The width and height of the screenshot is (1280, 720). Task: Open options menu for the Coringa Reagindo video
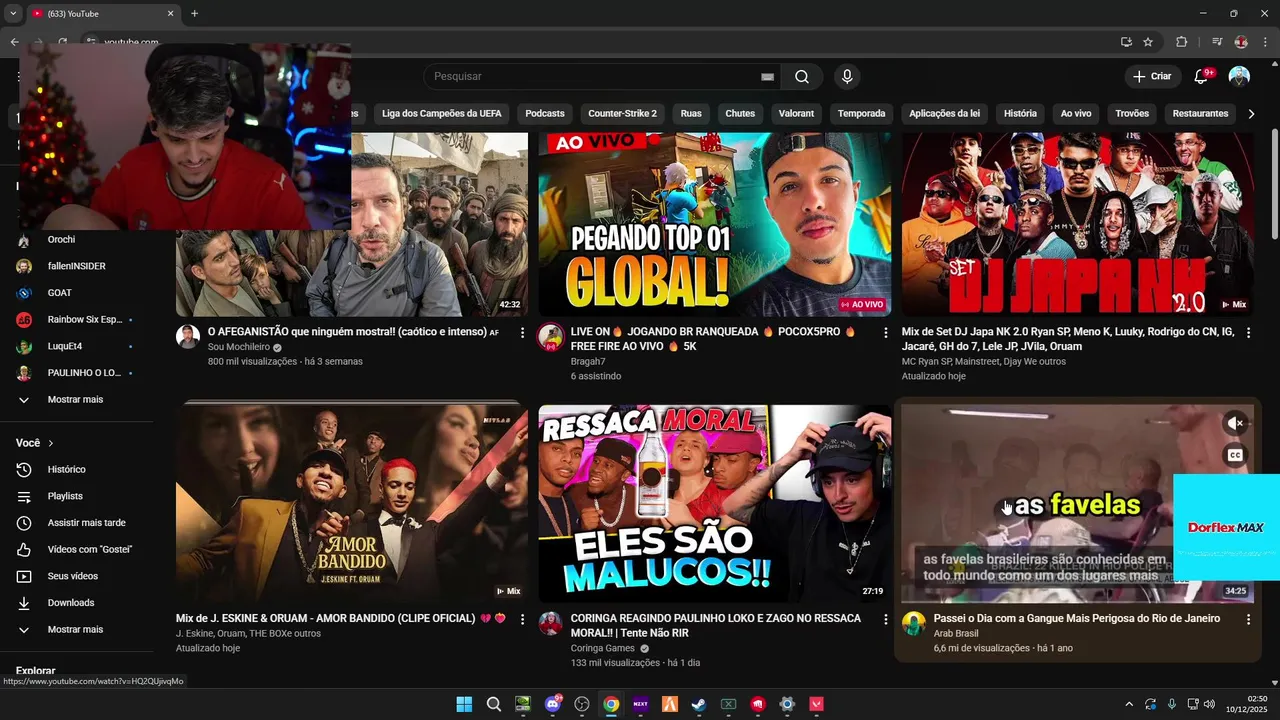(x=885, y=619)
